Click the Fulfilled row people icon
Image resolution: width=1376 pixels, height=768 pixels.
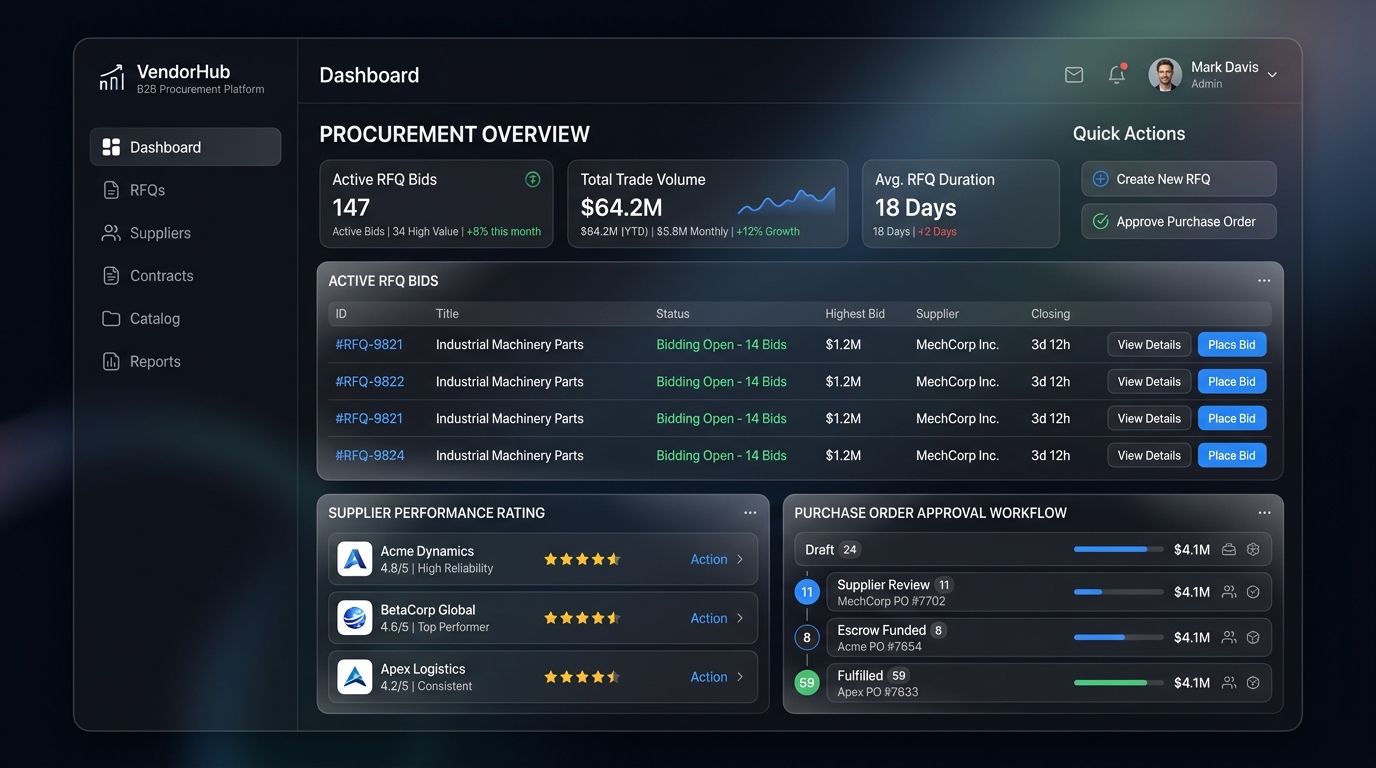click(x=1229, y=683)
